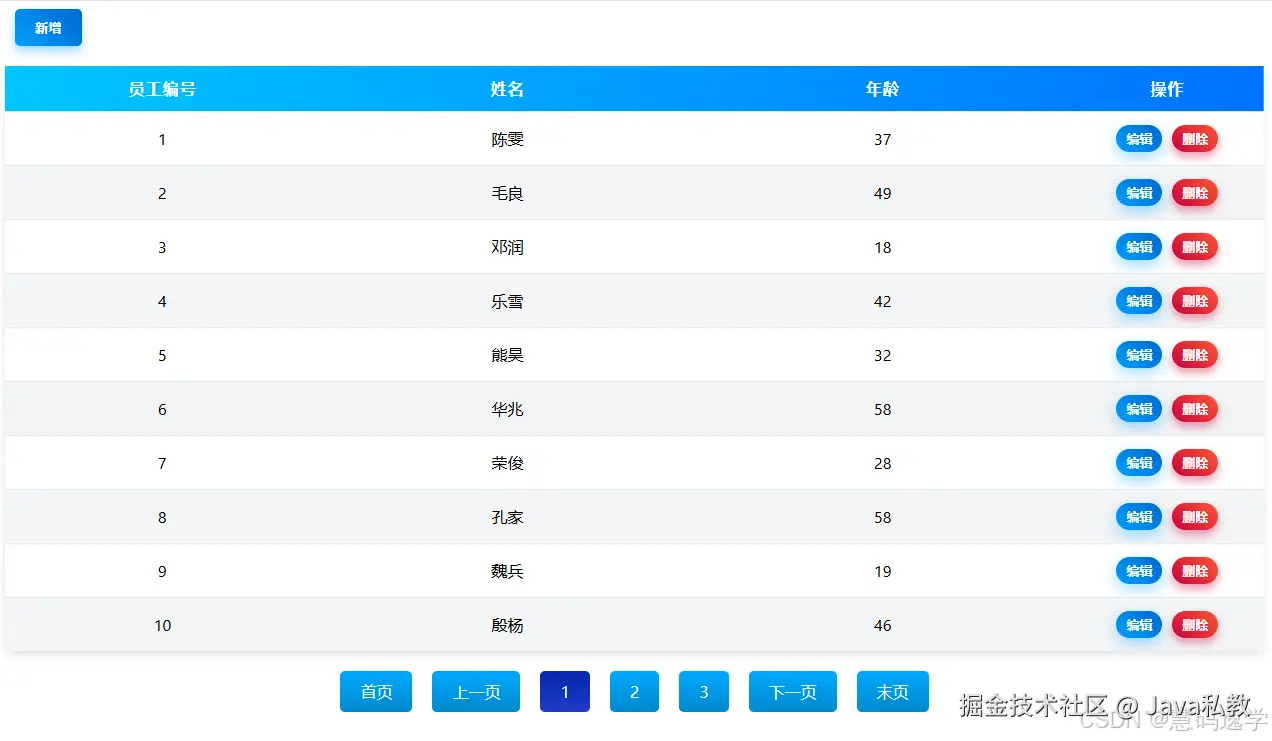Select page number 3

tap(704, 691)
